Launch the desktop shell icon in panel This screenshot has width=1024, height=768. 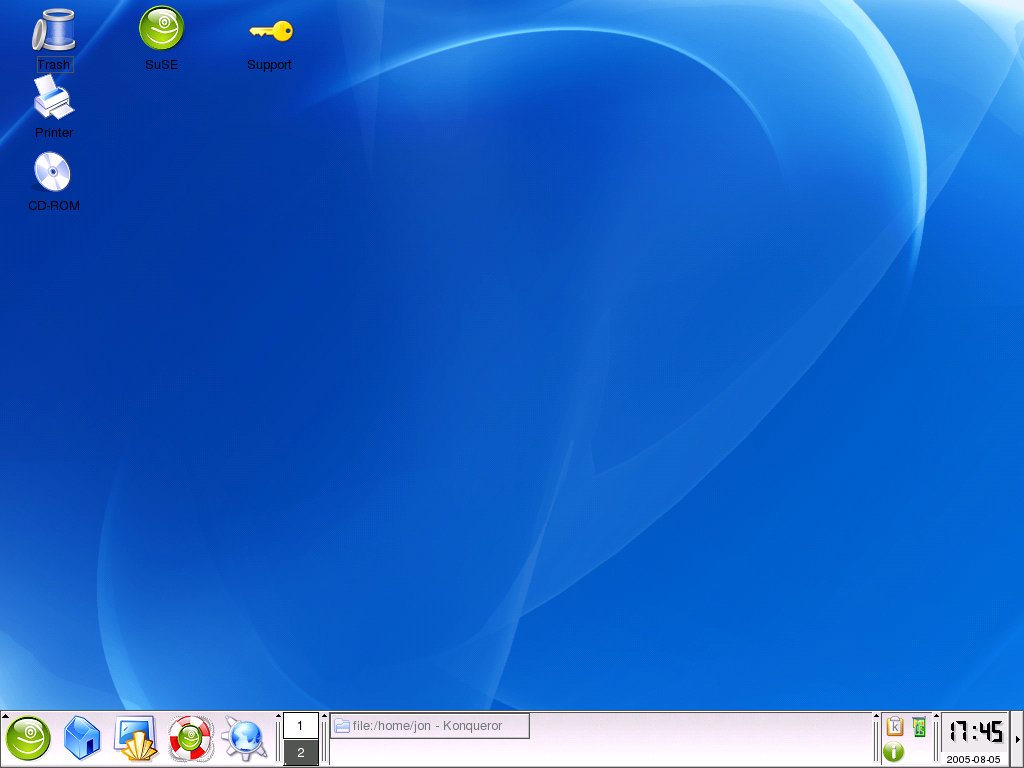135,739
